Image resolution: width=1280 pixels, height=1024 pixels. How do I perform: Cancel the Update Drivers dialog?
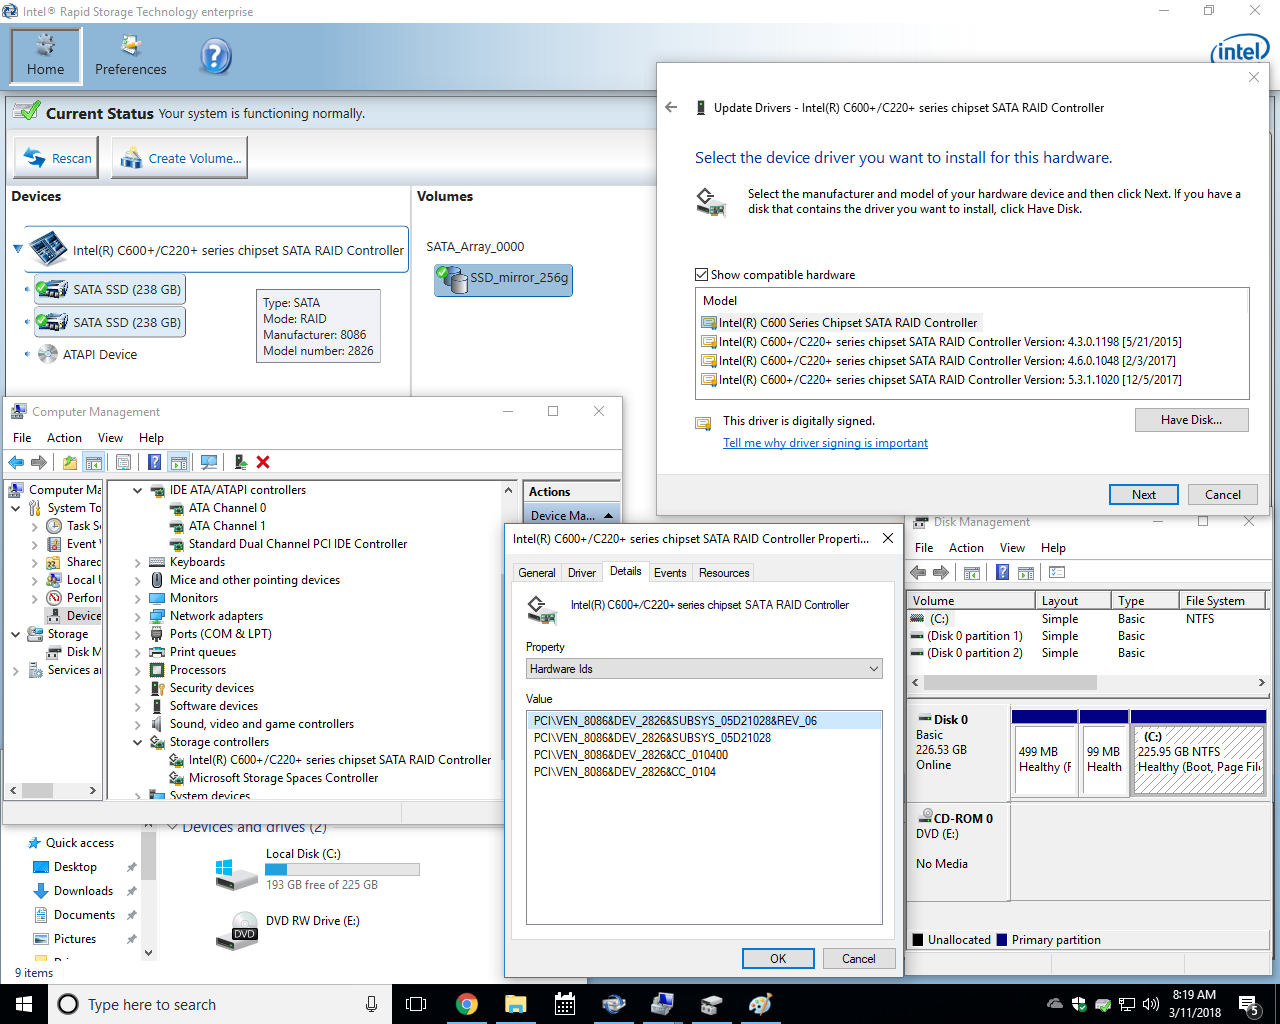pos(1222,494)
